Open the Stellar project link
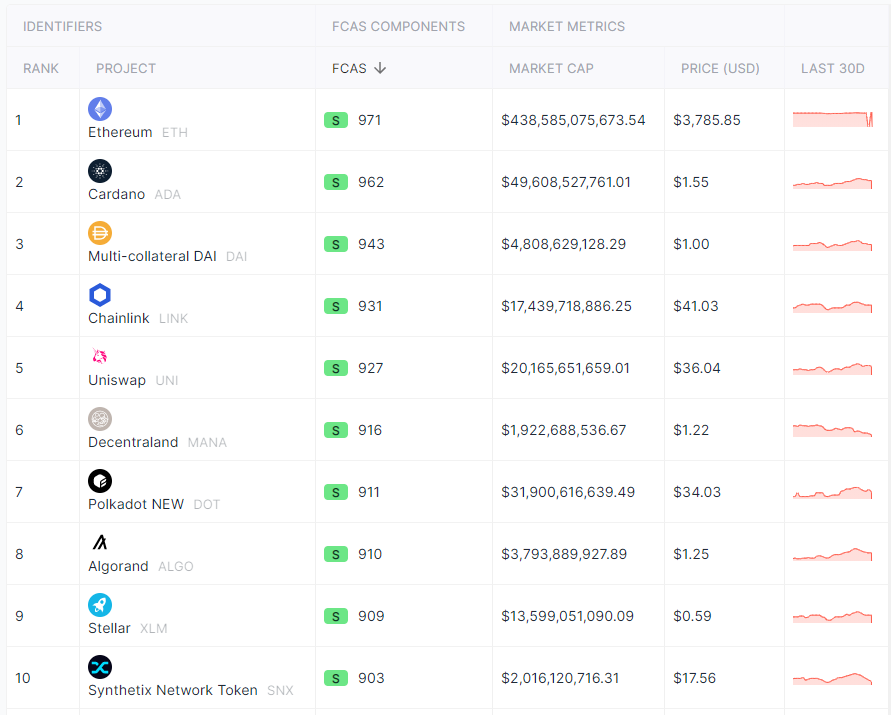Screen dimensions: 891x715 (x=109, y=629)
